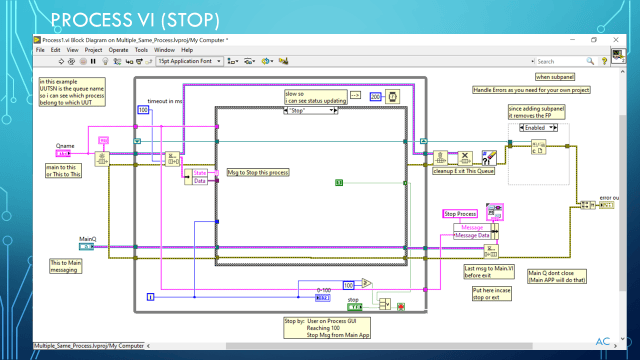Screen dimensions: 640x360
Task: Select the Greater Or Equal comparison node
Action: (x=367, y=283)
